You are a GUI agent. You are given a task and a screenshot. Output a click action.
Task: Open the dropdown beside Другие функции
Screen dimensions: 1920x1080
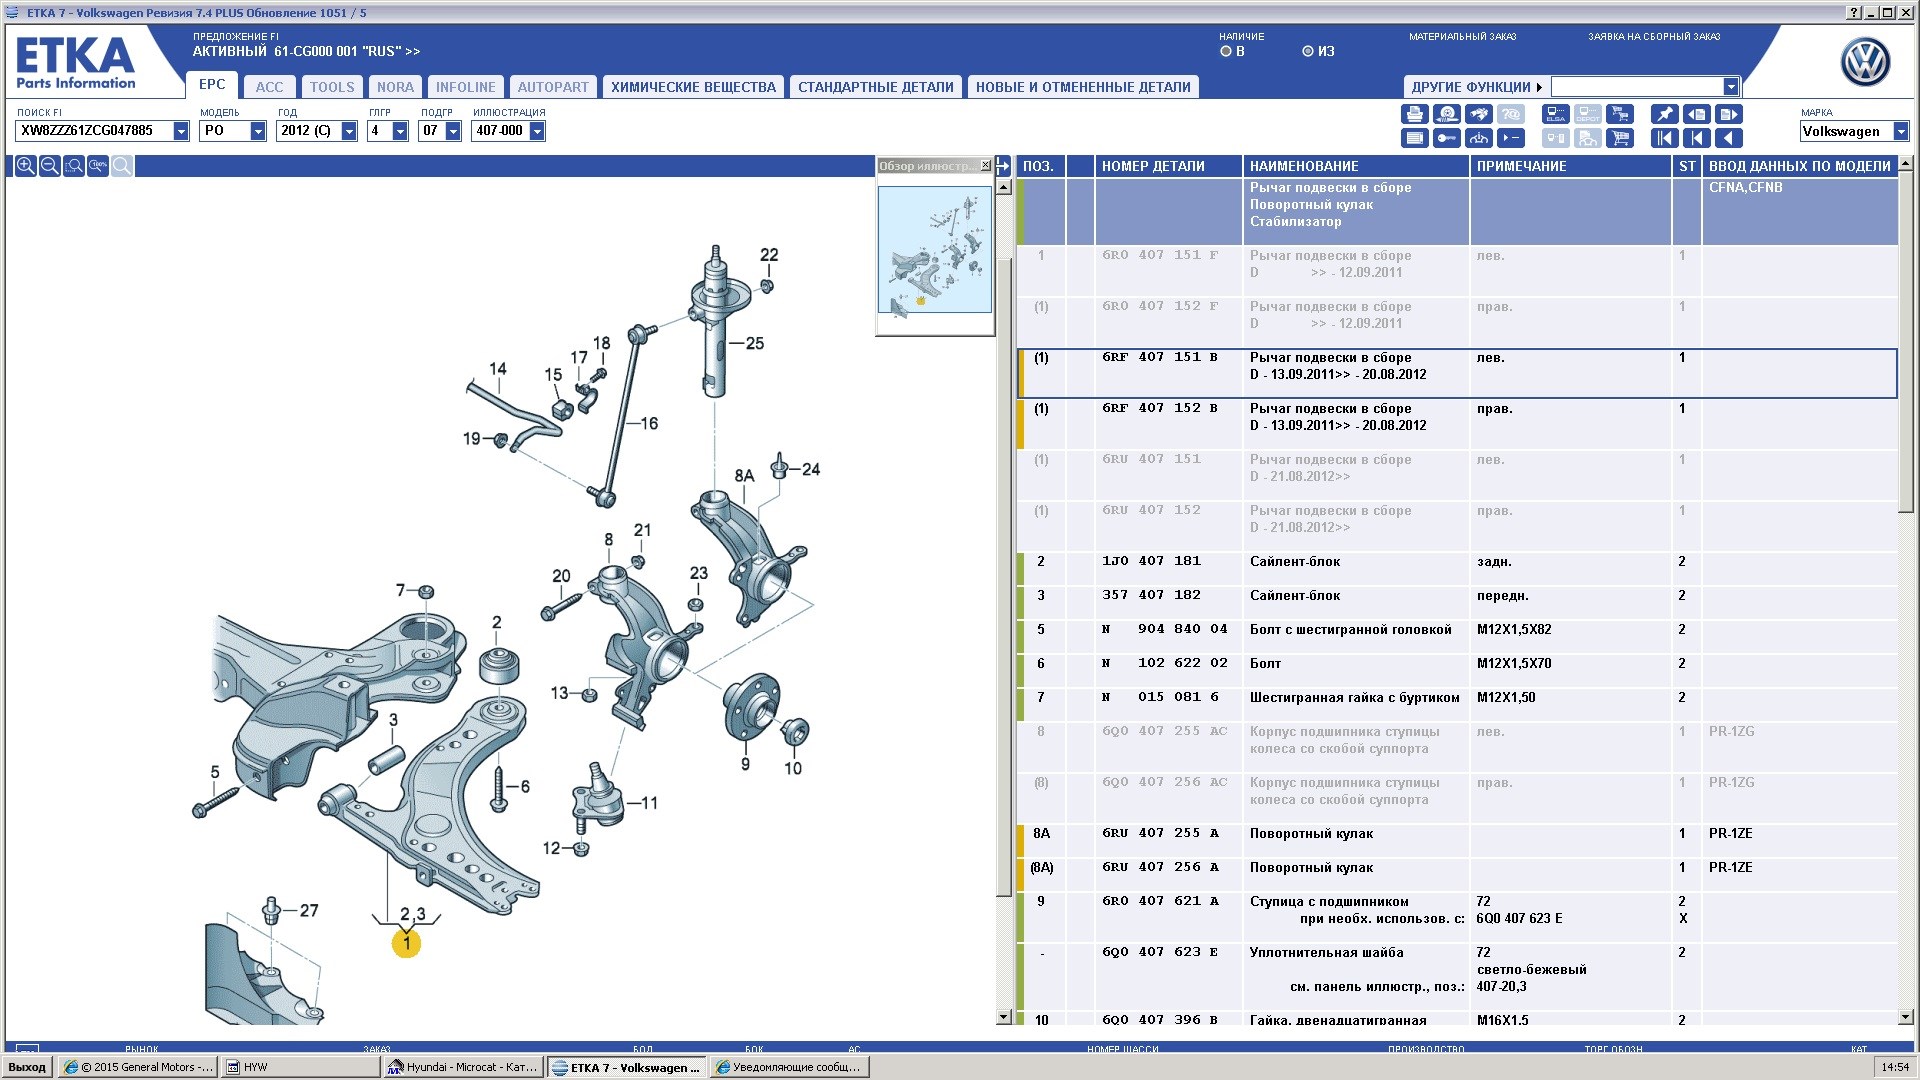1731,87
